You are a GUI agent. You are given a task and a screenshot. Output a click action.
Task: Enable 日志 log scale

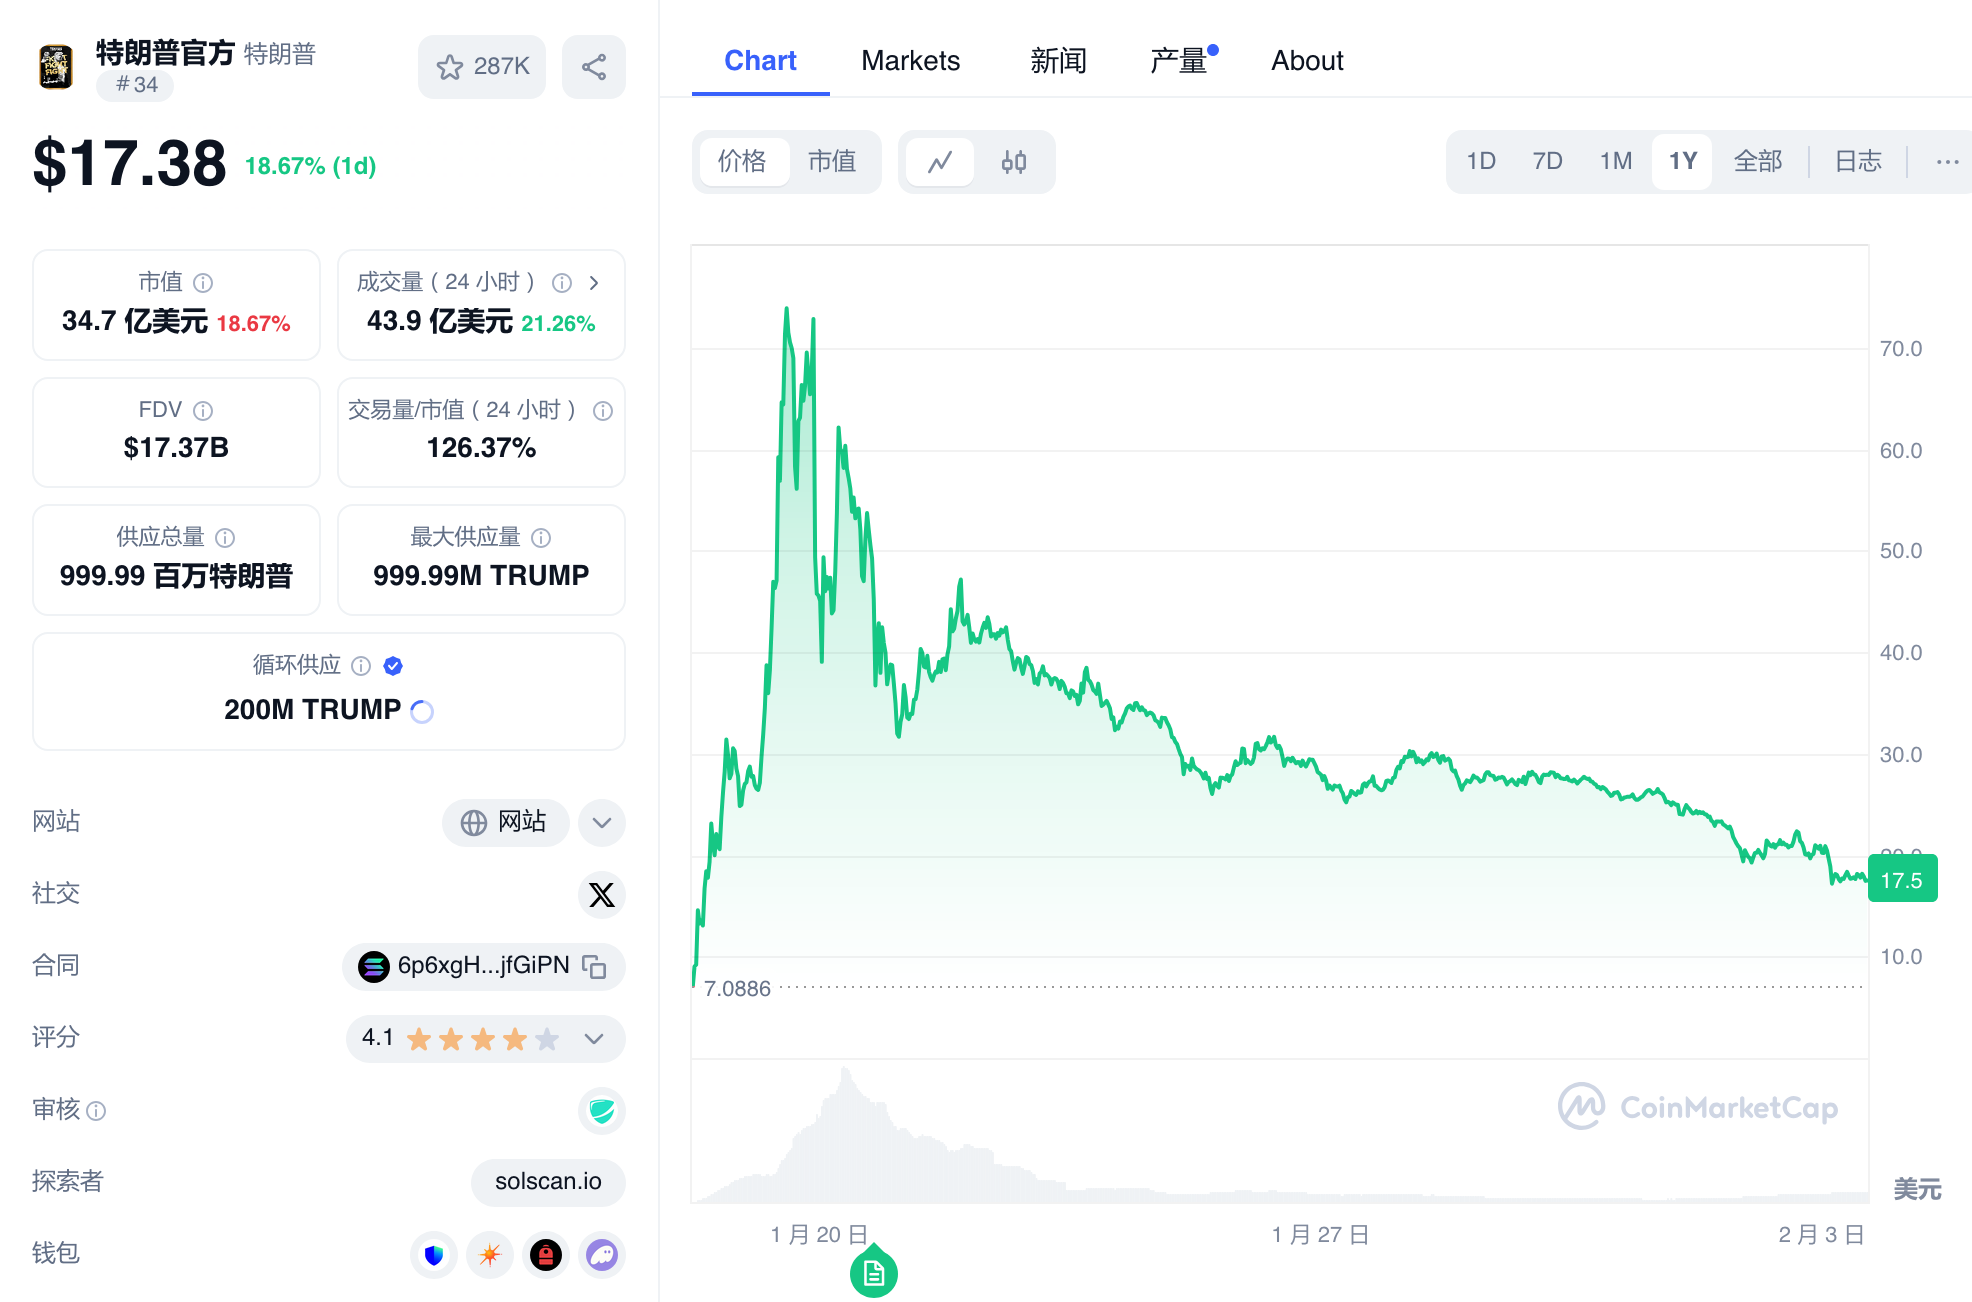1858,161
